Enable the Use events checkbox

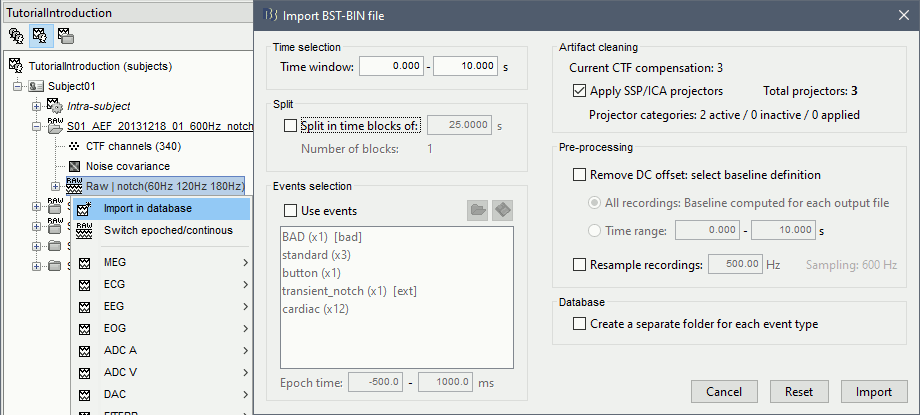pos(291,211)
